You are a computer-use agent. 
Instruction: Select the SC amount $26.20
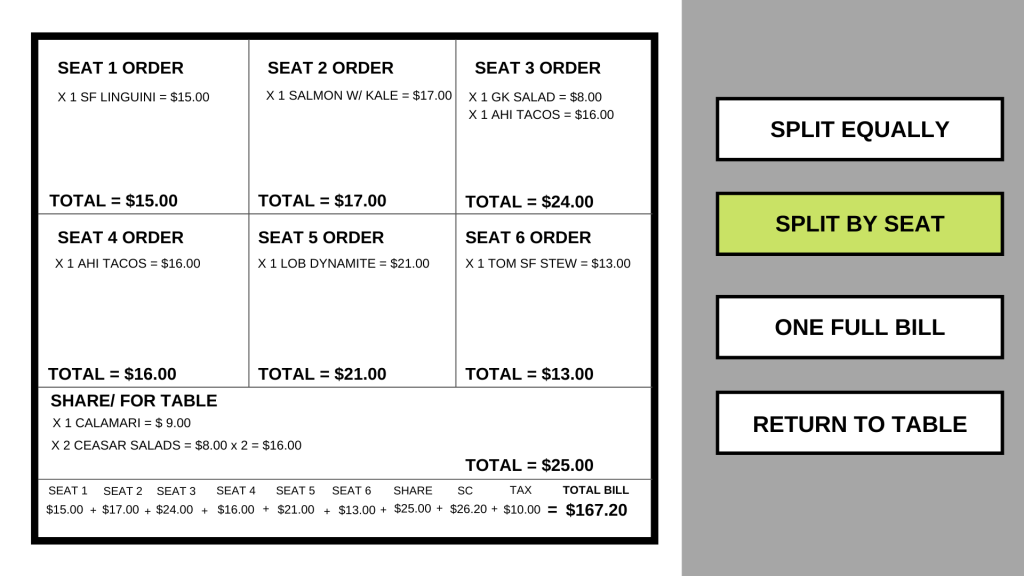(467, 509)
